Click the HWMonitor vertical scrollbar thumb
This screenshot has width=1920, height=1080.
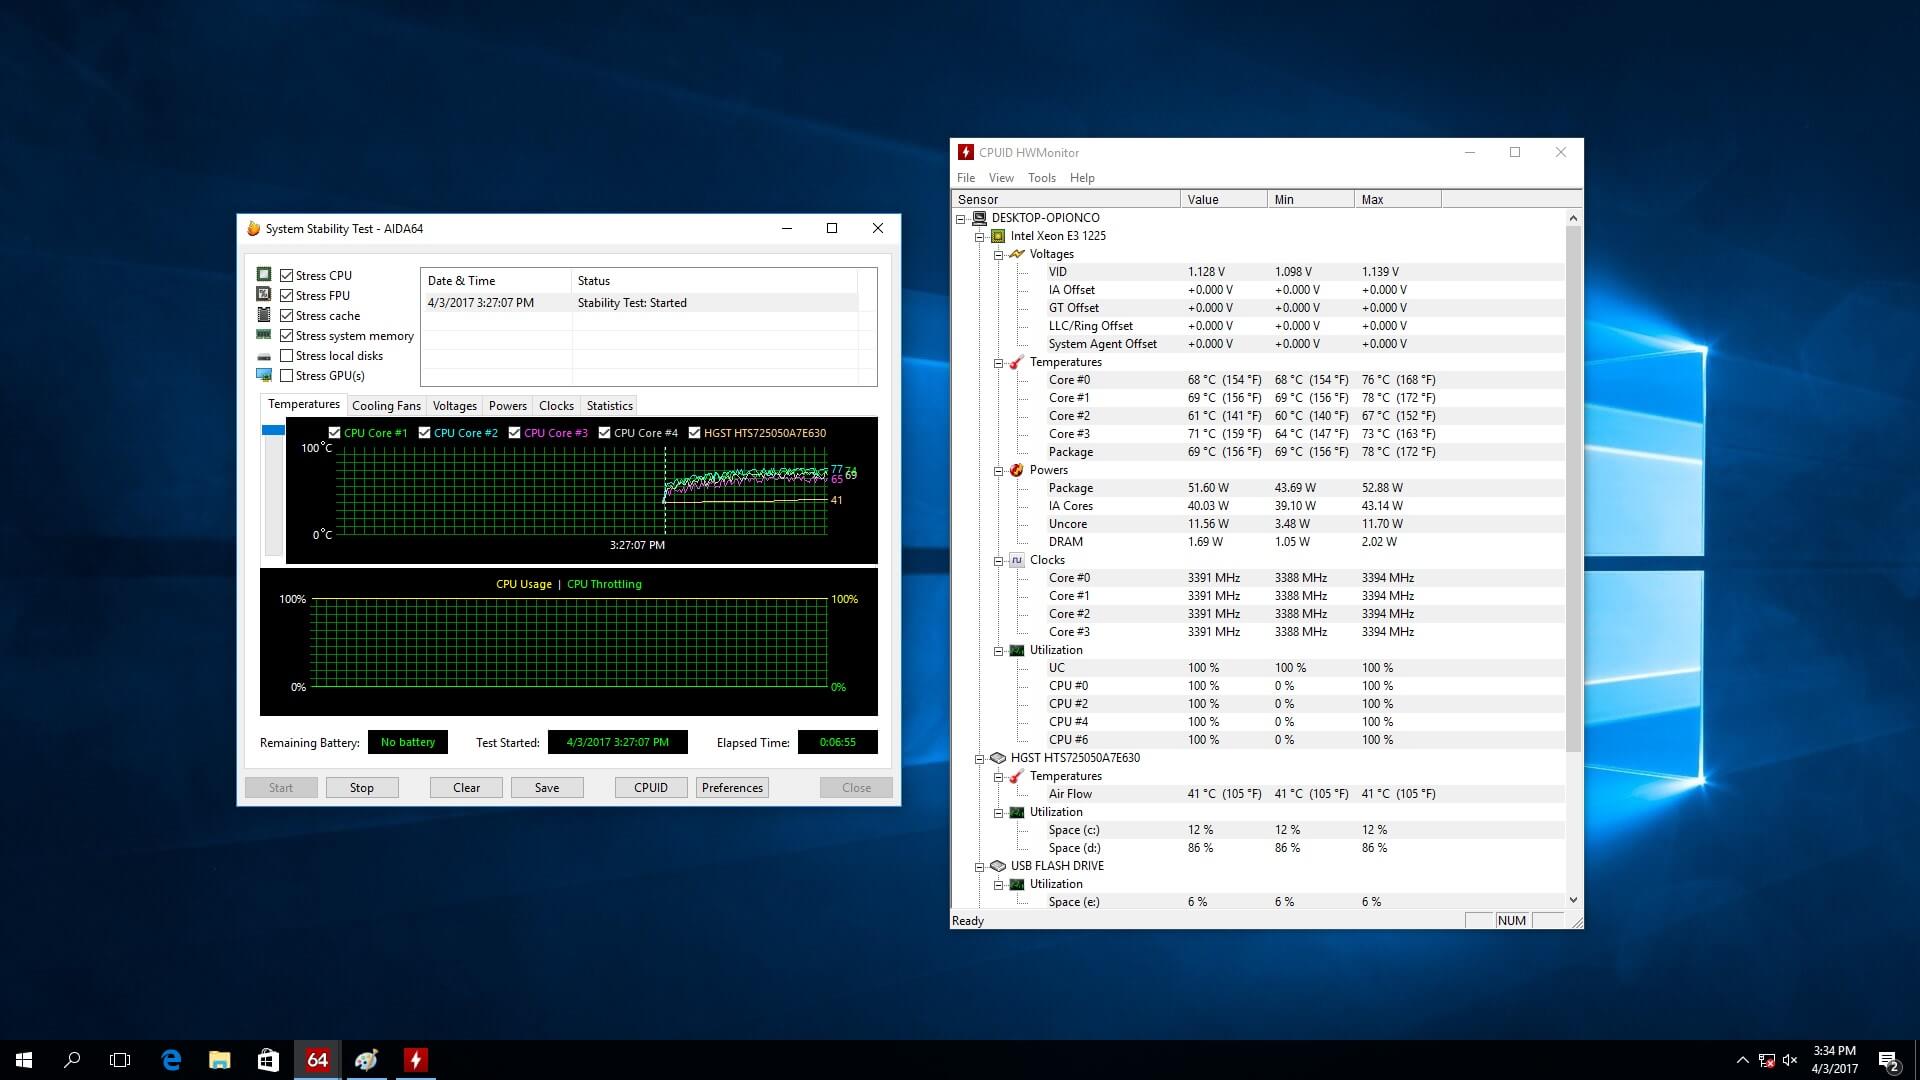pyautogui.click(x=1573, y=489)
